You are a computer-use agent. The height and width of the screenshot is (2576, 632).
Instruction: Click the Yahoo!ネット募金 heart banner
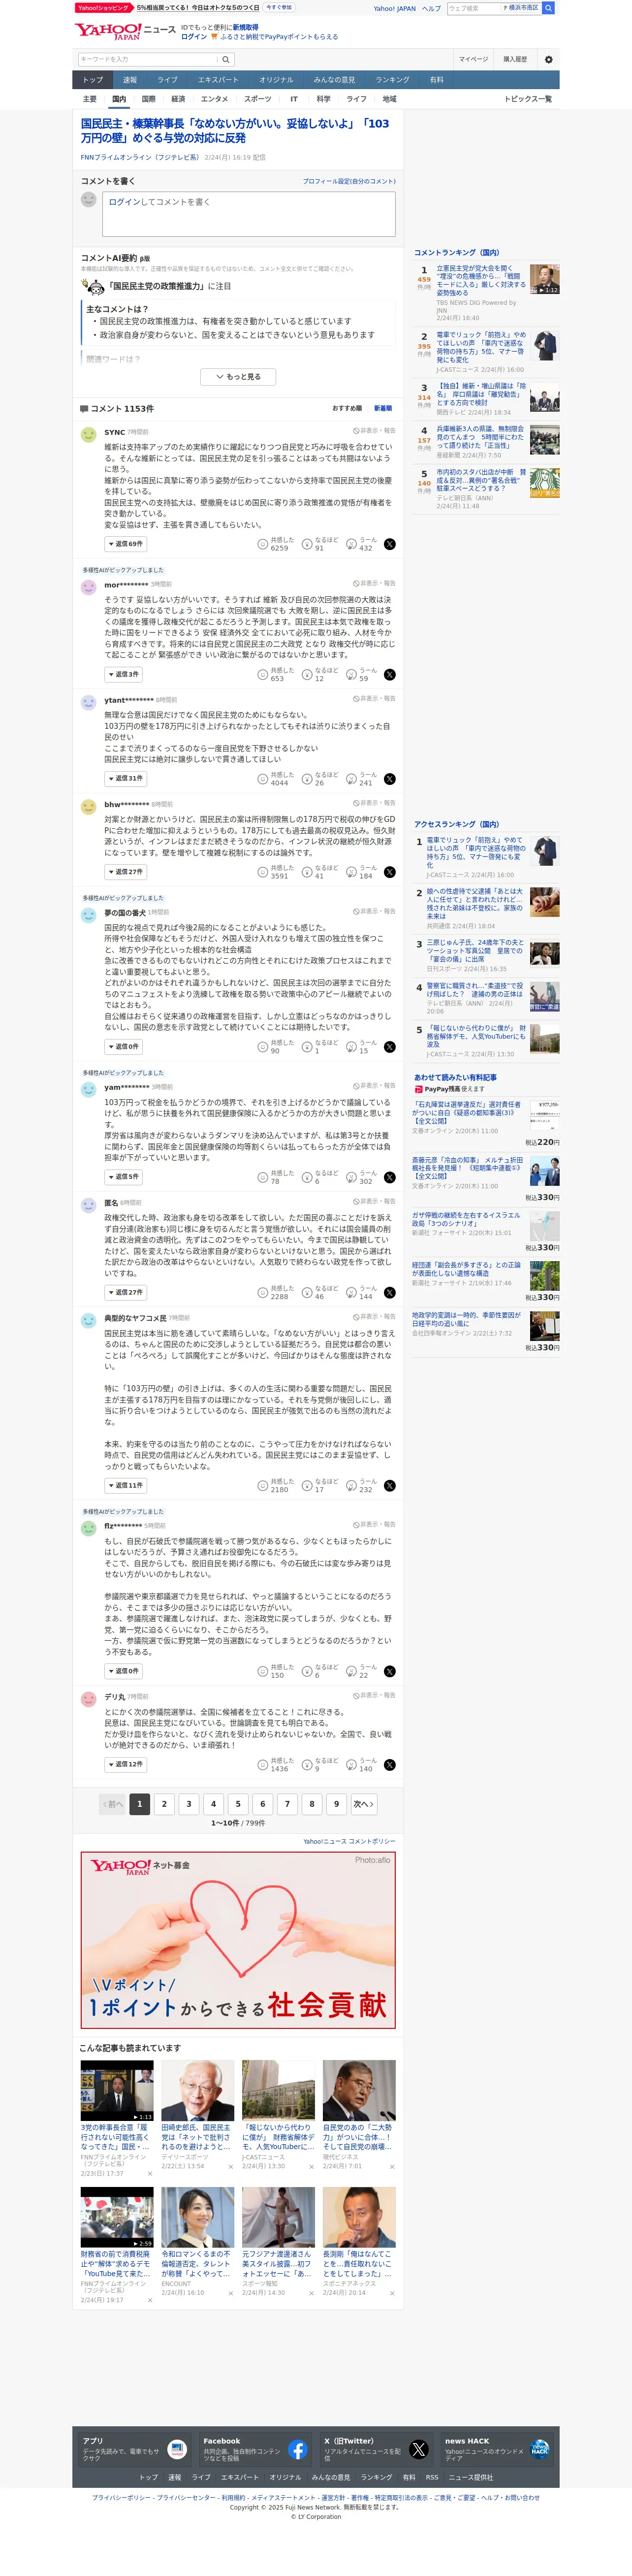(x=238, y=1940)
